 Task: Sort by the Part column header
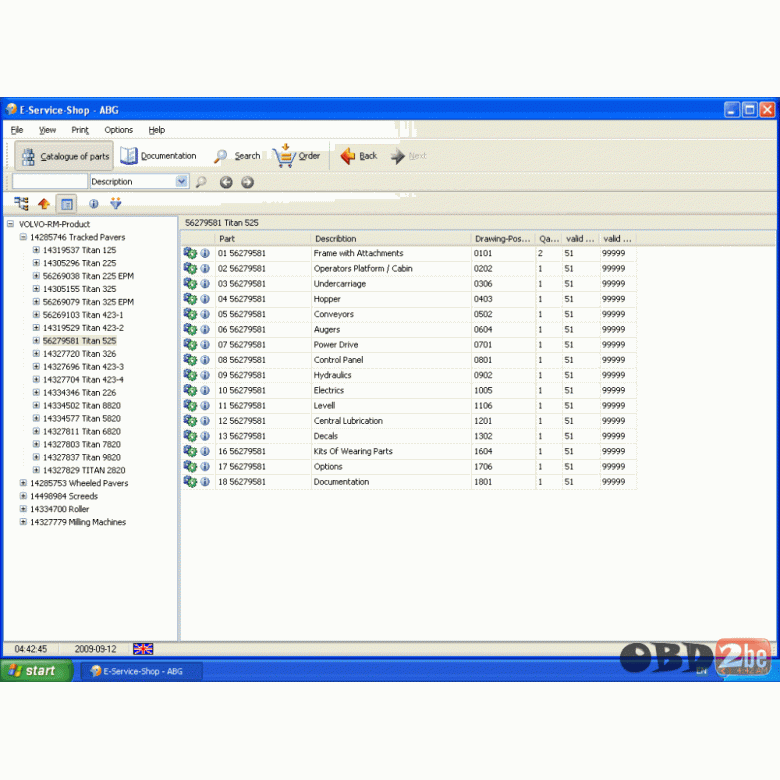[x=263, y=239]
